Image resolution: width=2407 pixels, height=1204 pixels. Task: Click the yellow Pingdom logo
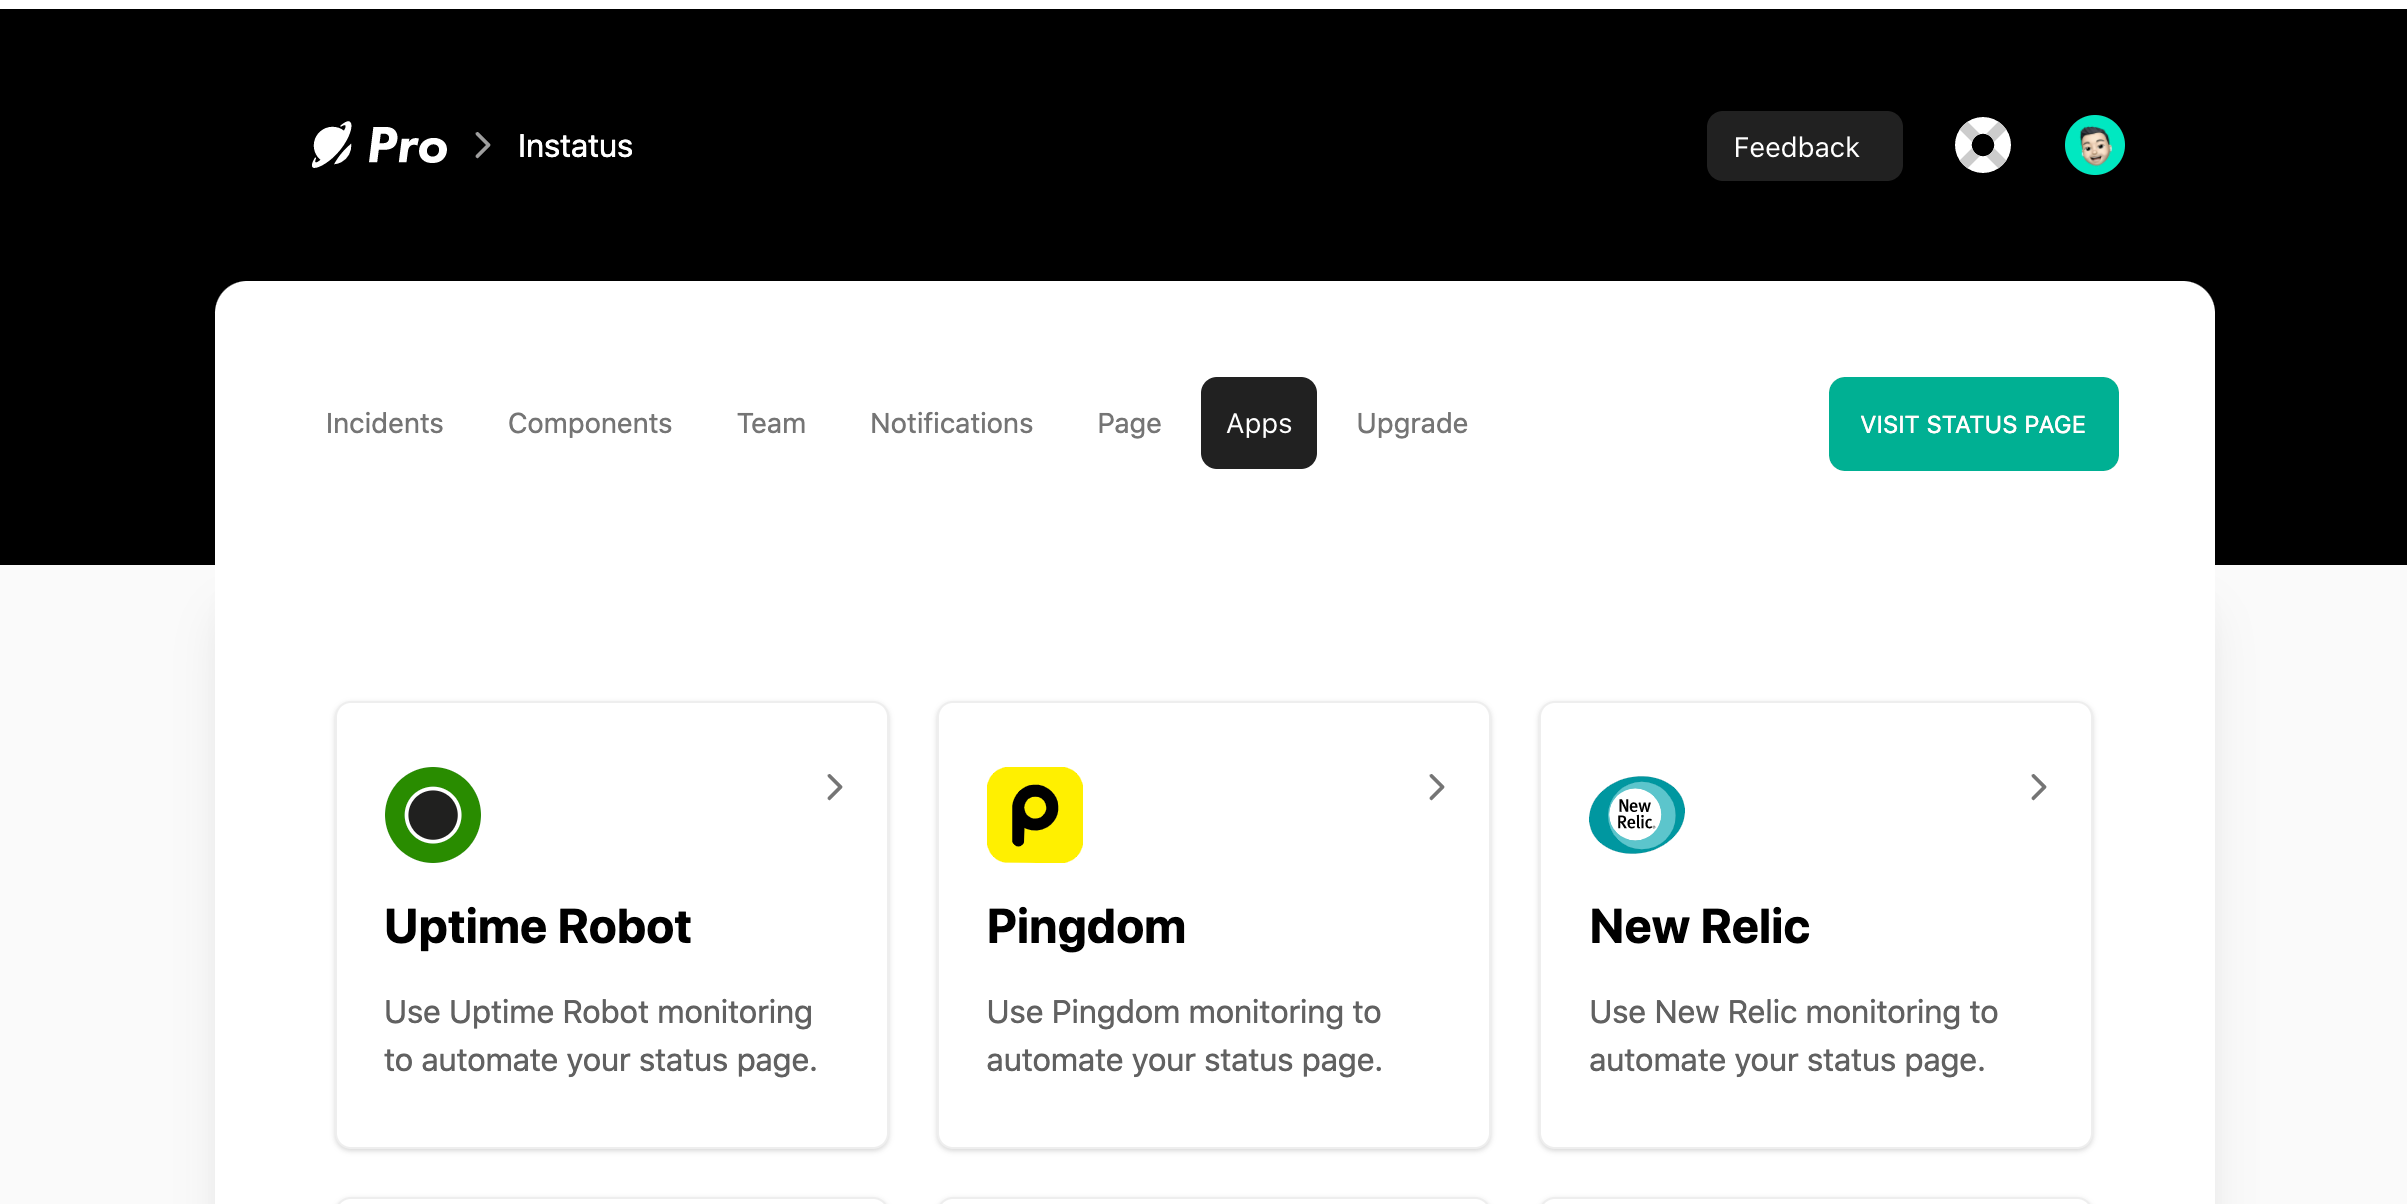click(1035, 814)
